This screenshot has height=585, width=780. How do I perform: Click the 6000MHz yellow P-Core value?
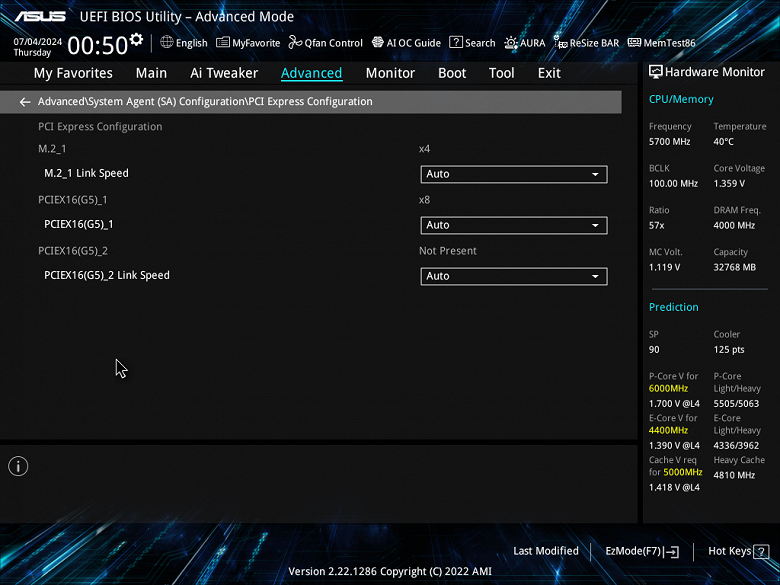tap(668, 389)
